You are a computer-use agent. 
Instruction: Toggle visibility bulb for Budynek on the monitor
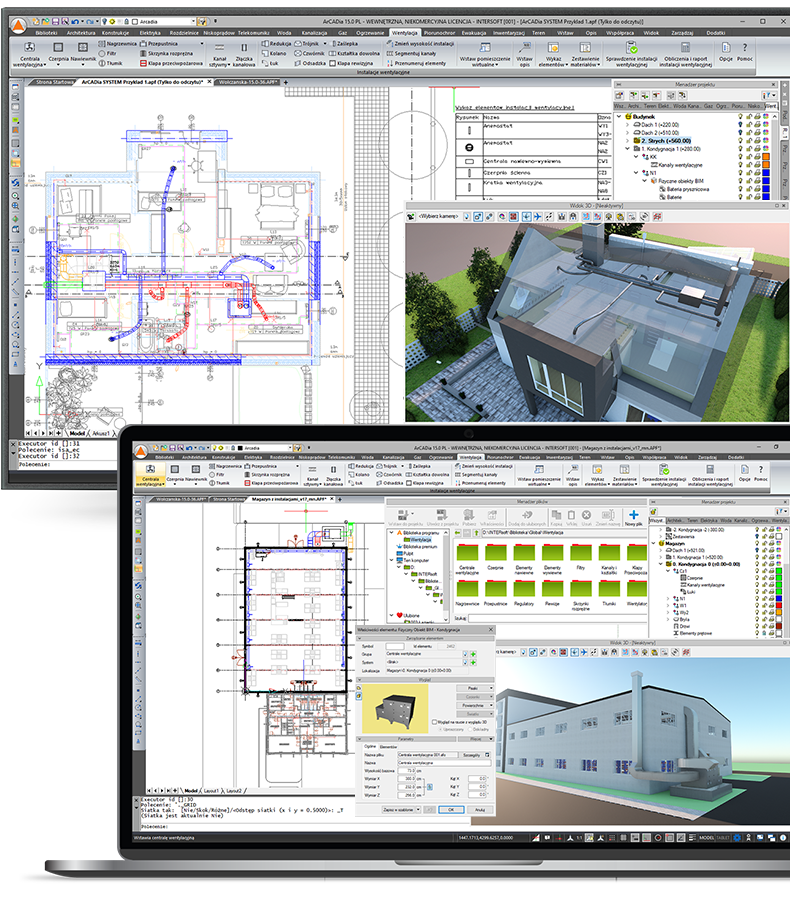[x=740, y=117]
